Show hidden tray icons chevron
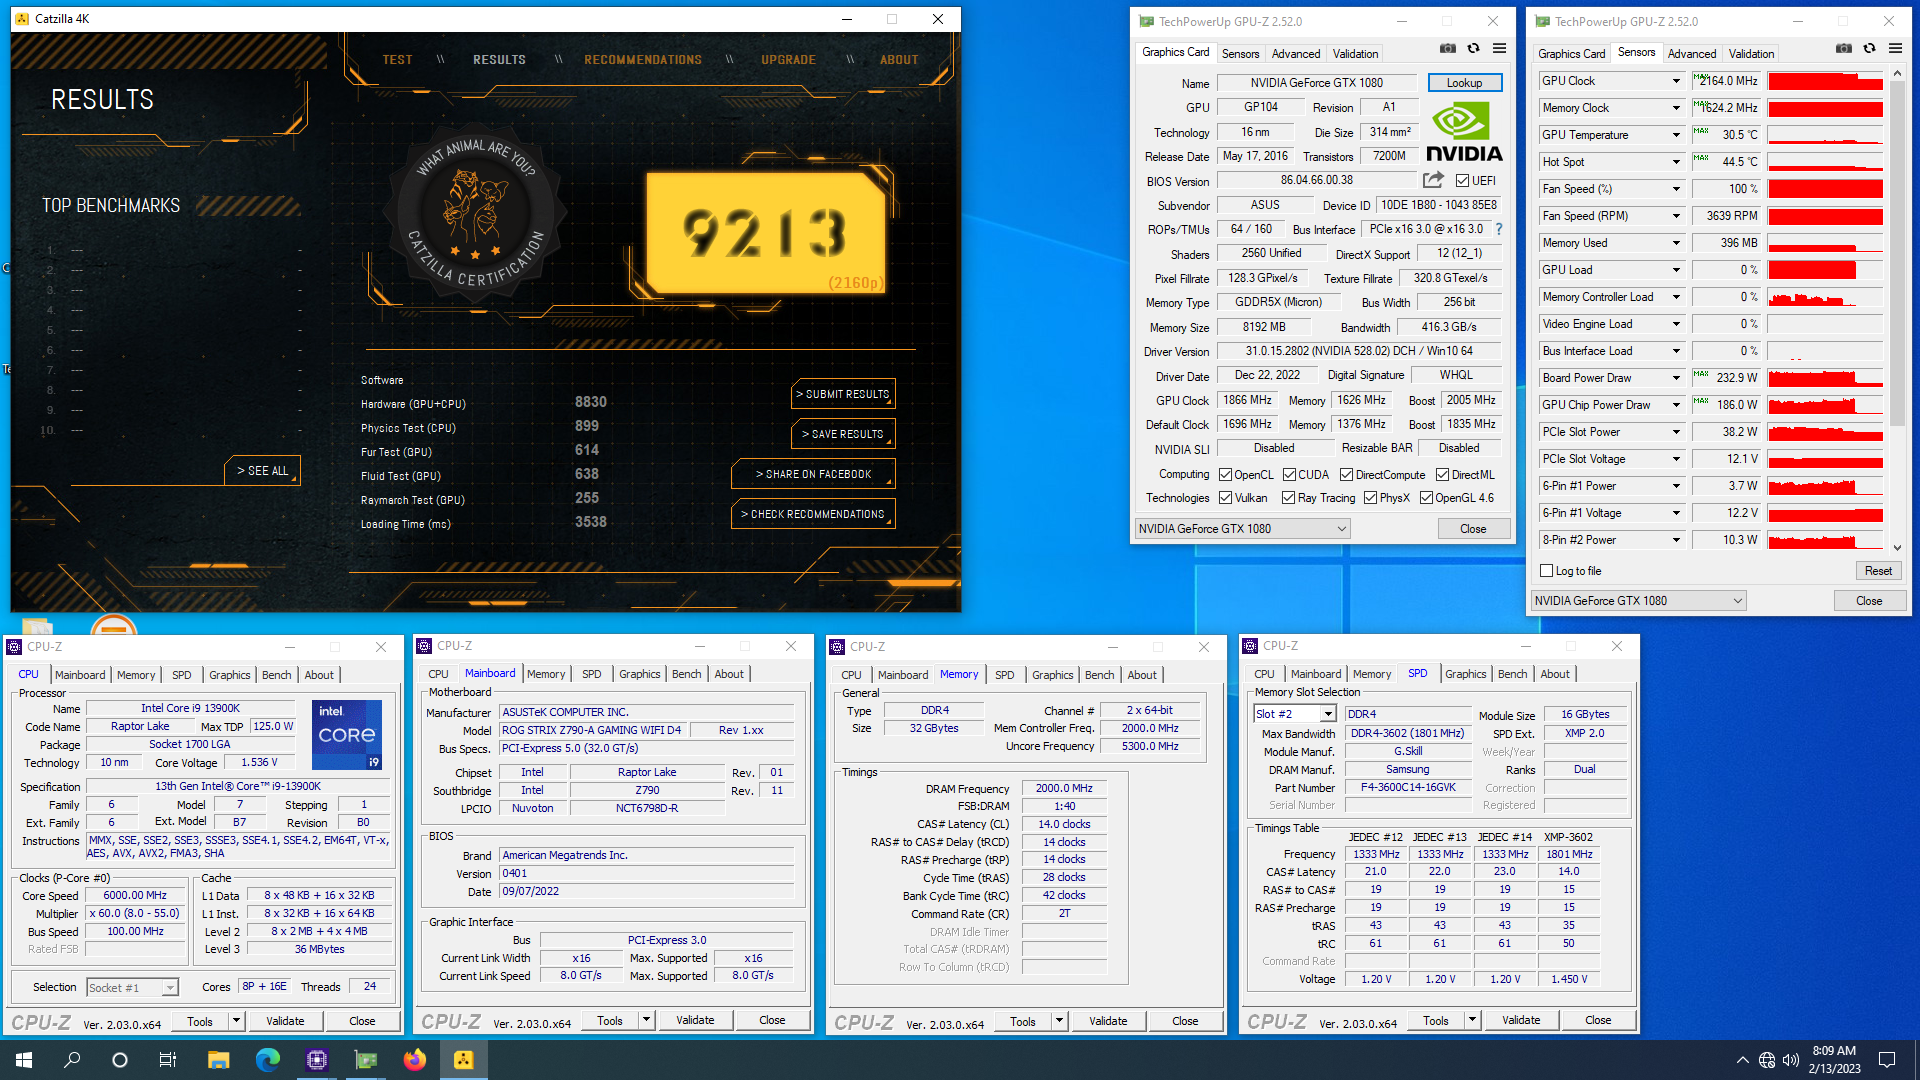This screenshot has height=1080, width=1920. [x=1743, y=1060]
